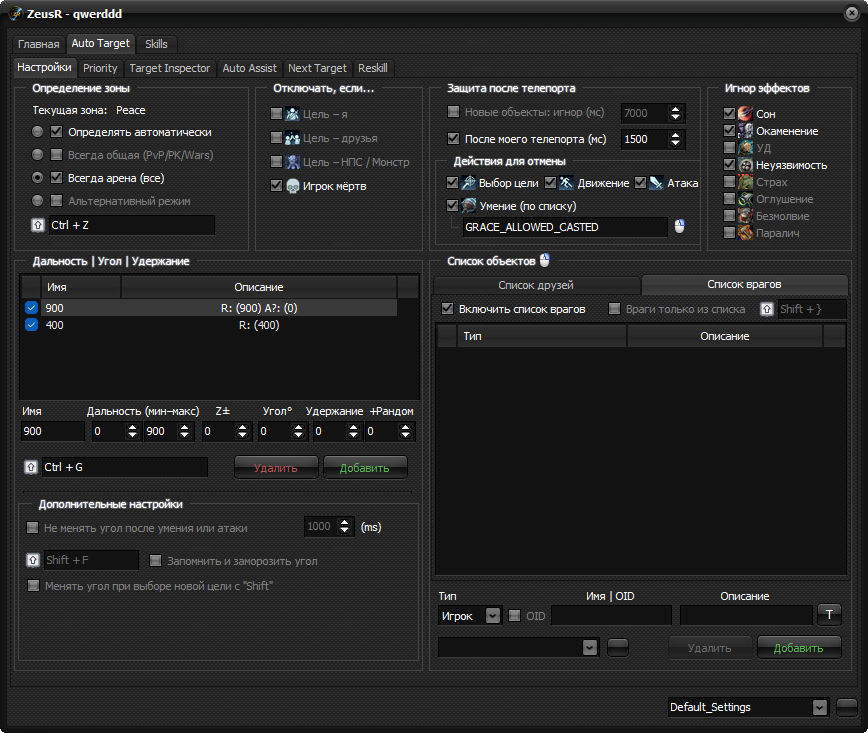Click the Движение movement icon
The image size is (868, 733).
click(566, 183)
